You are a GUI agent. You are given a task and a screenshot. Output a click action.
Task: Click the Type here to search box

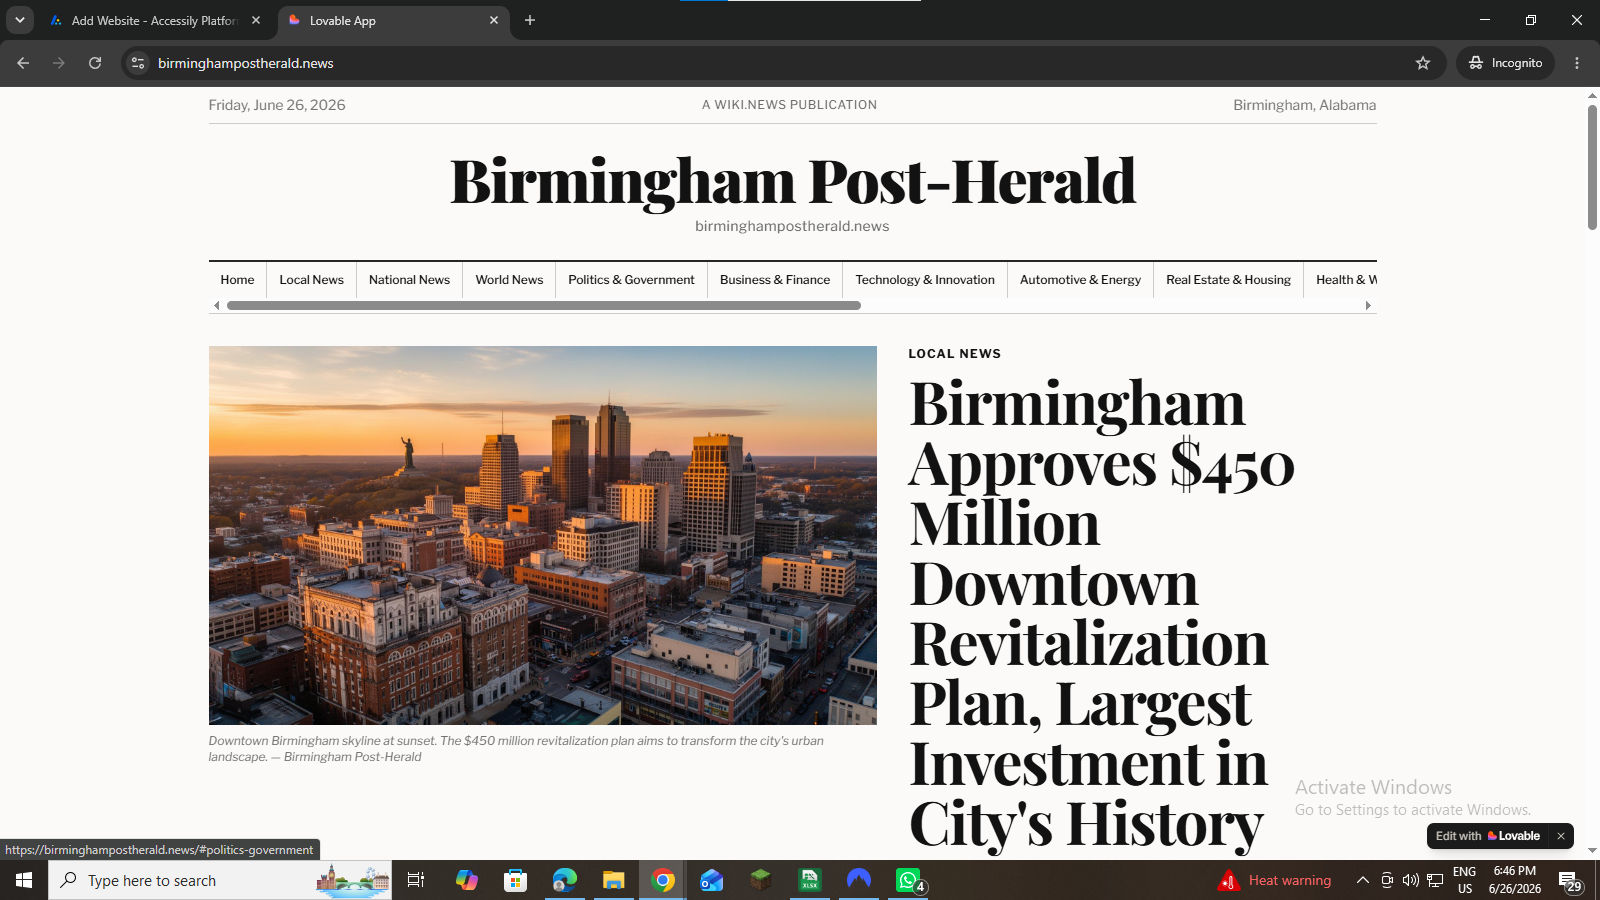pyautogui.click(x=220, y=880)
